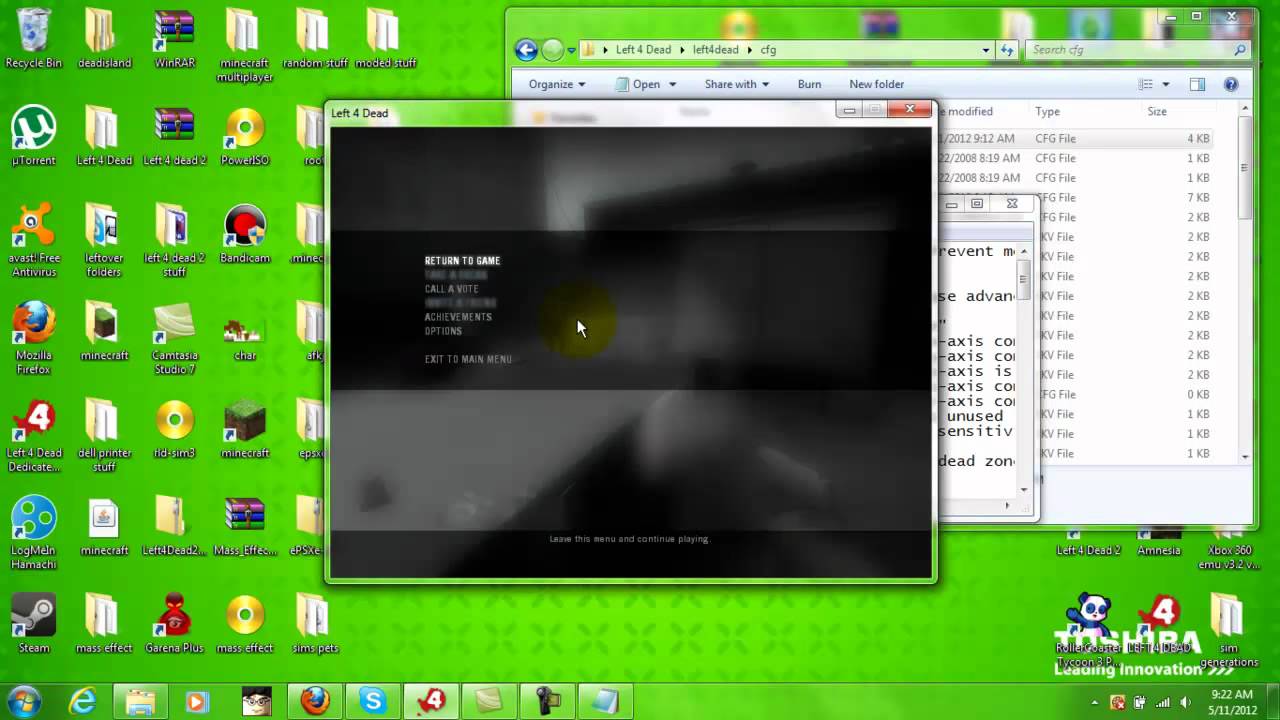1280x720 pixels.
Task: Select the µTorrent desktop shortcut
Action: click(34, 137)
